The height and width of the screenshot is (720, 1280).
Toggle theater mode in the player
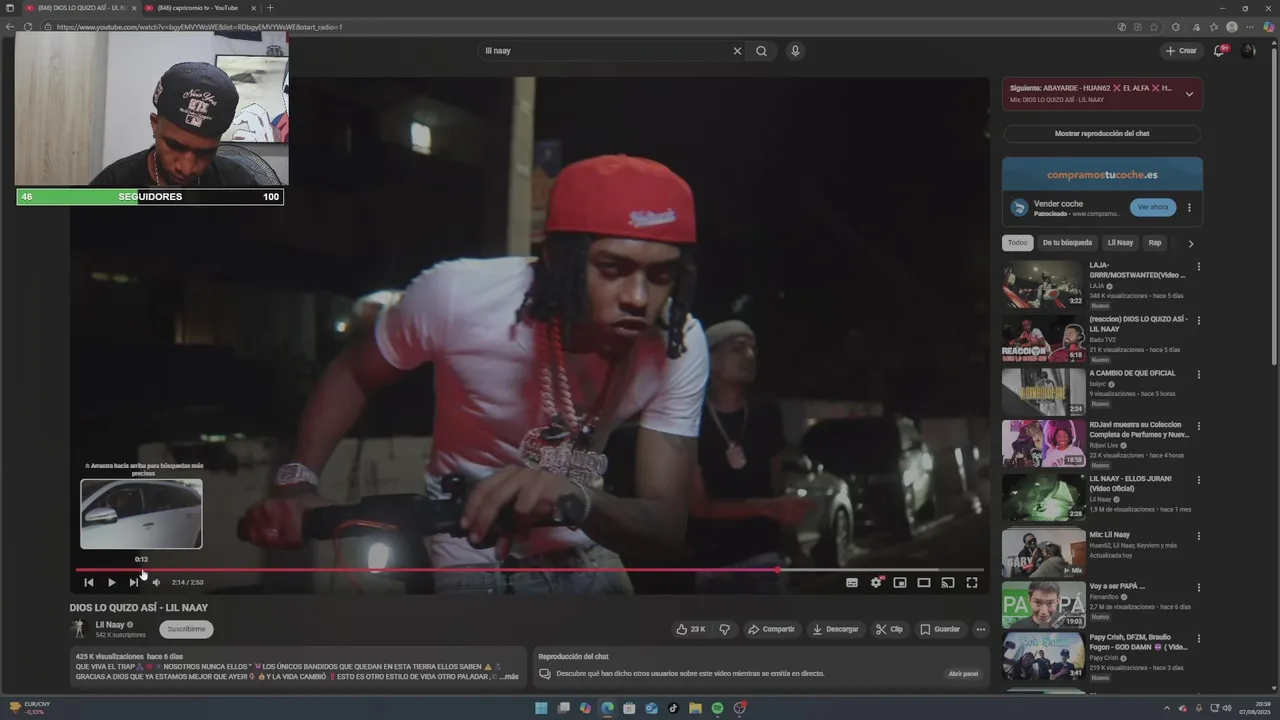click(x=924, y=582)
